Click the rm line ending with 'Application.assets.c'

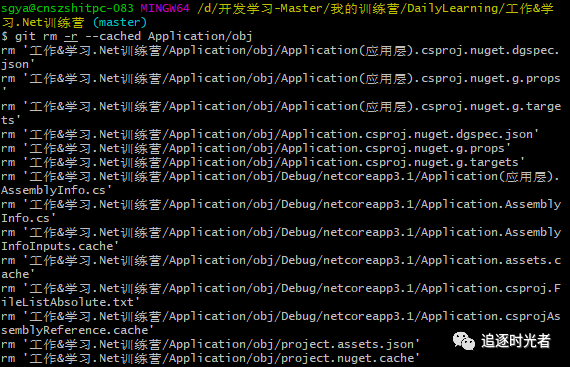281,261
